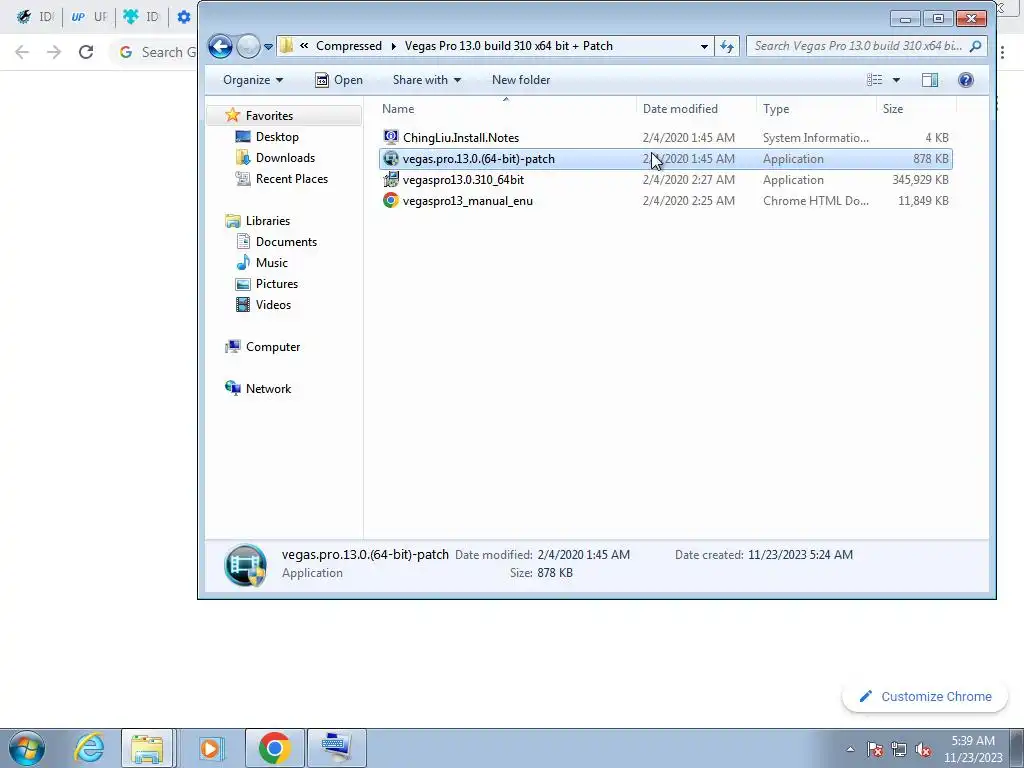
Task: Switch to the Chrome tab labeled UP
Action: tap(89, 17)
